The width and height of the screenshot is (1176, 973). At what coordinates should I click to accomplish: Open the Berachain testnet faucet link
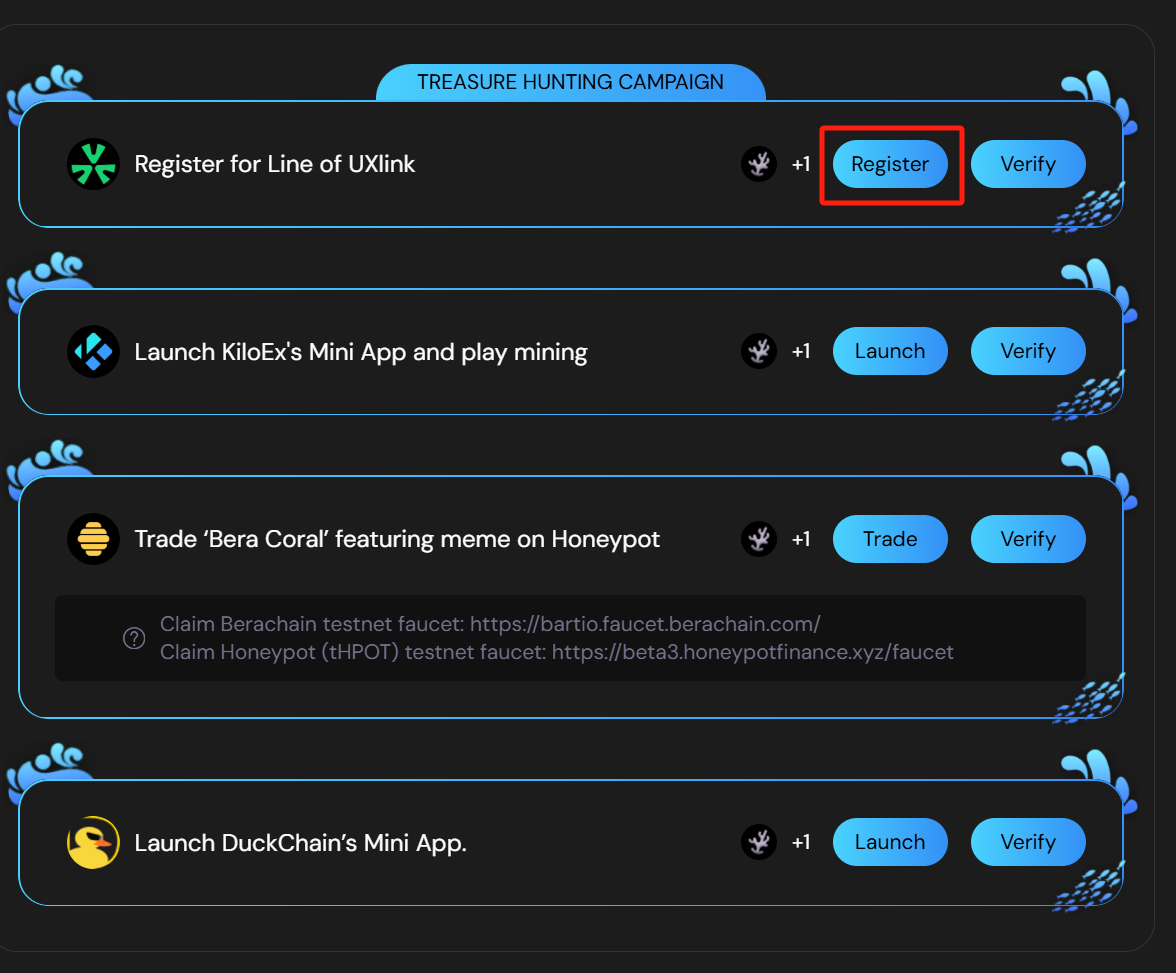645,625
